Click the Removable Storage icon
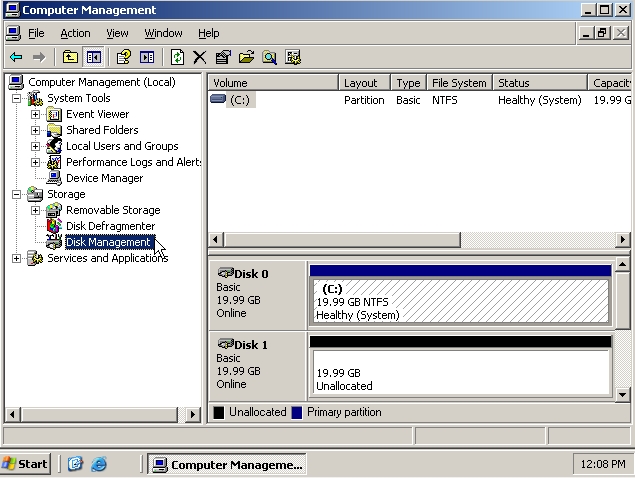This screenshot has height=478, width=635. [53, 210]
